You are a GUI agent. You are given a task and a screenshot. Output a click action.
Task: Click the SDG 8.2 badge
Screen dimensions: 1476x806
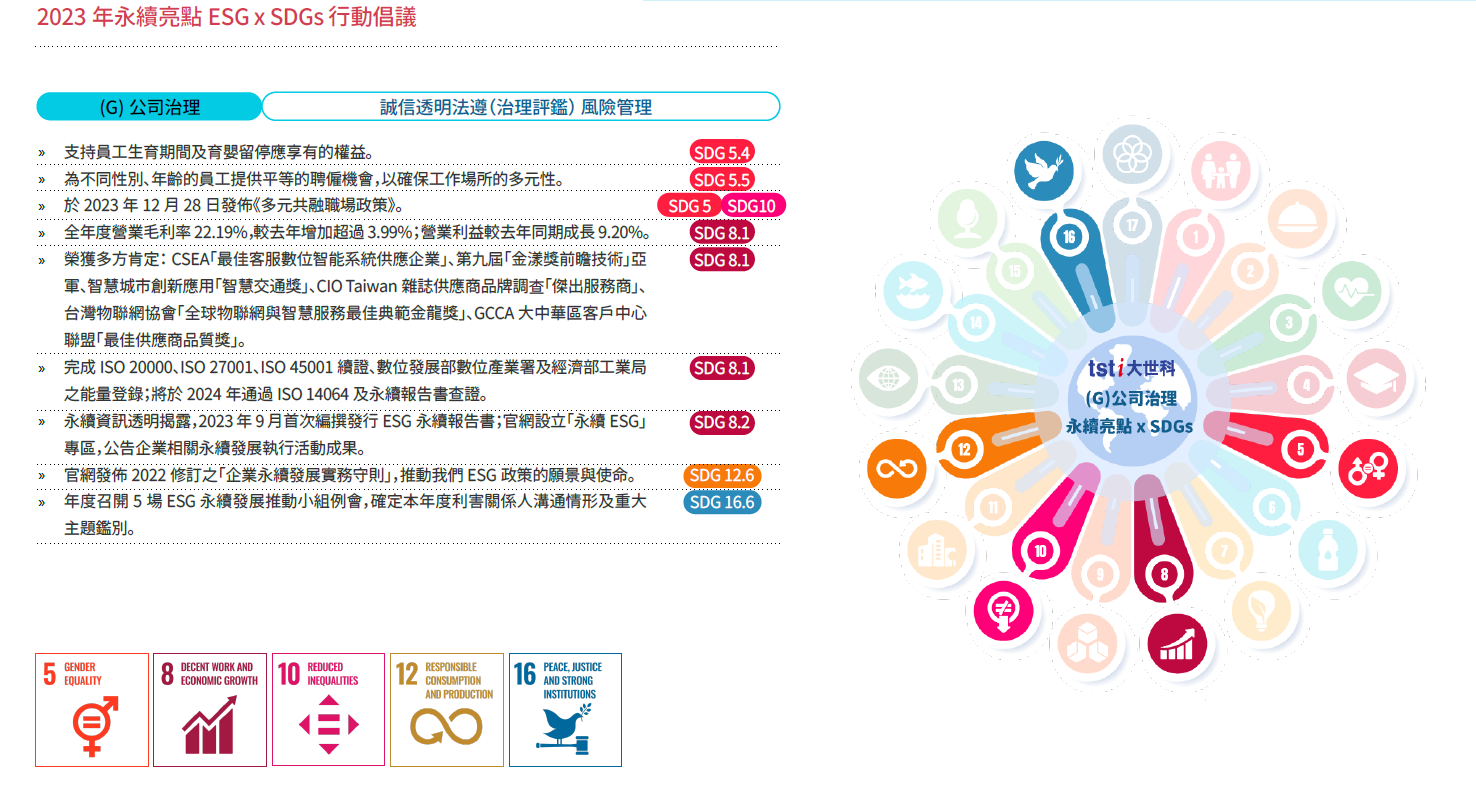722,422
